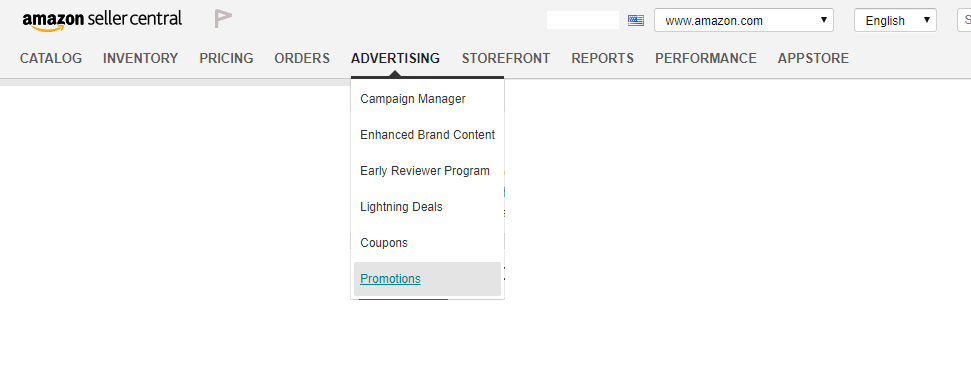The height and width of the screenshot is (369, 971).
Task: Click the ADVERTISING menu header
Action: (x=396, y=58)
